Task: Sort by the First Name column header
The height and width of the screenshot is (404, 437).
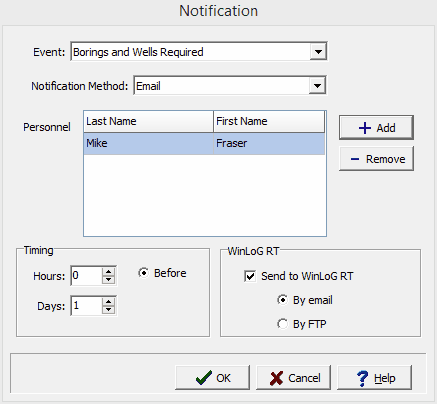Action: [269, 121]
